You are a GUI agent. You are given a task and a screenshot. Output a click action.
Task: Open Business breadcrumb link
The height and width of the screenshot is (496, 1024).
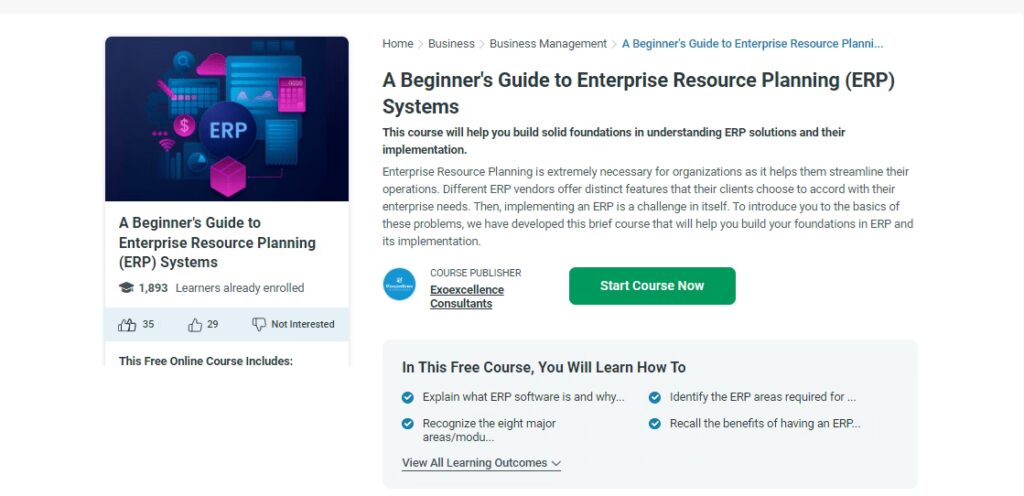[x=451, y=44]
